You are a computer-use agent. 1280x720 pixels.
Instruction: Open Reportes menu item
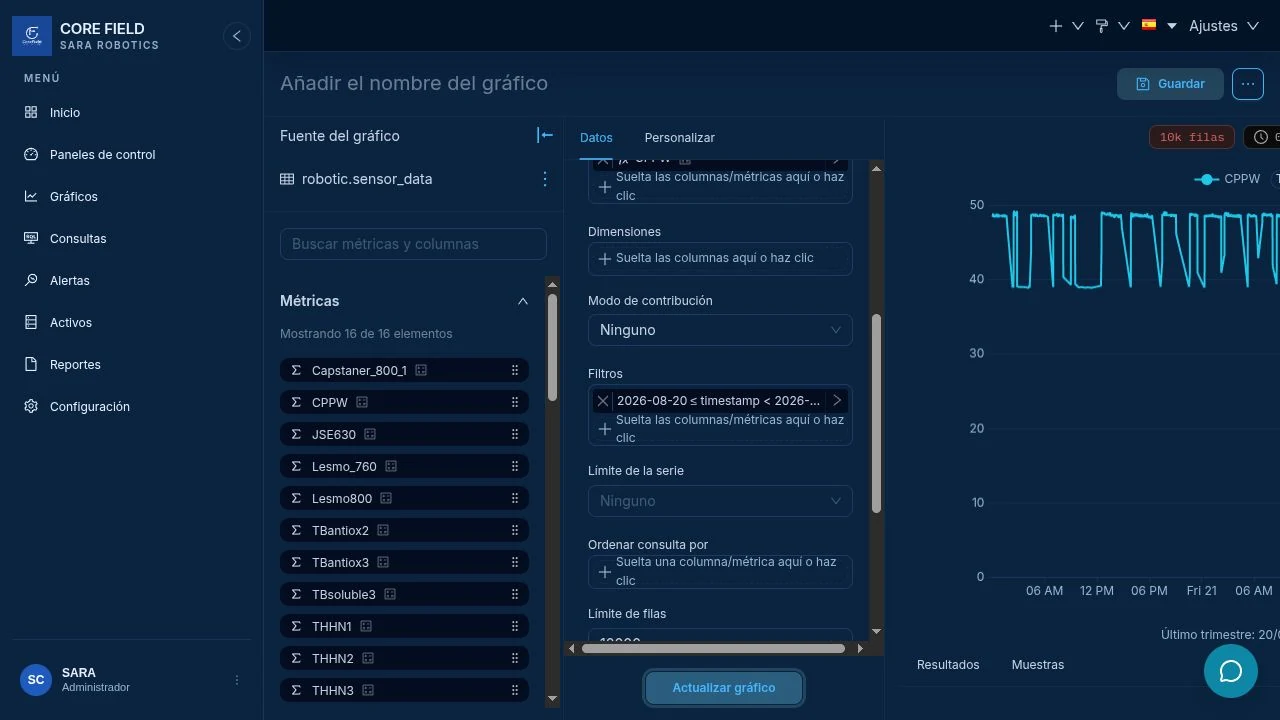[75, 365]
